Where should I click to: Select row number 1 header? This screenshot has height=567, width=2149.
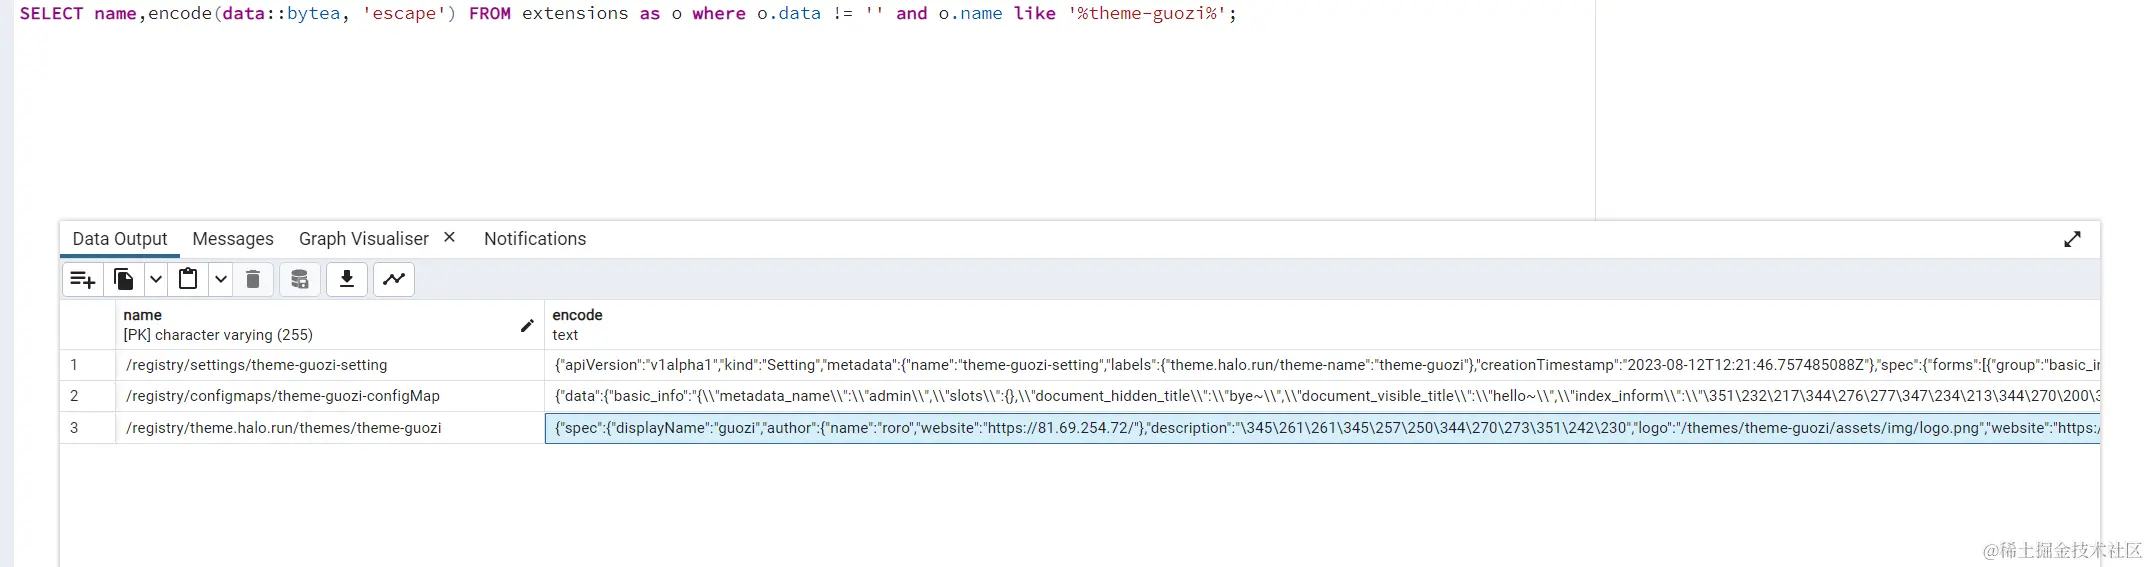[x=88, y=365]
